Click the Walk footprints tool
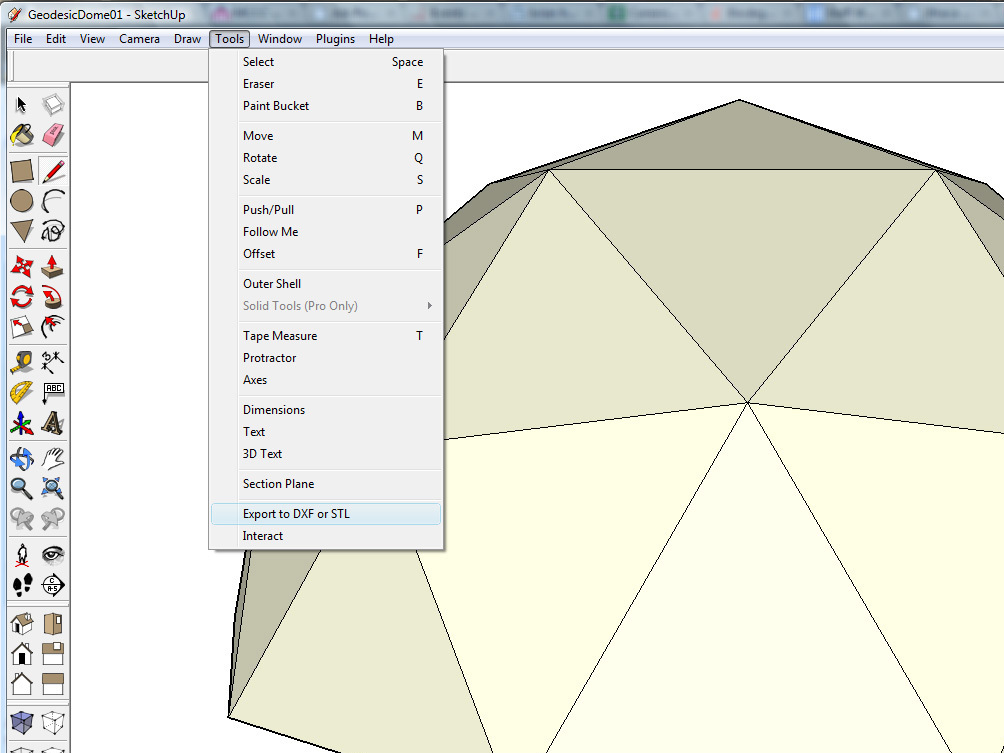This screenshot has height=753, width=1004. [x=22, y=585]
